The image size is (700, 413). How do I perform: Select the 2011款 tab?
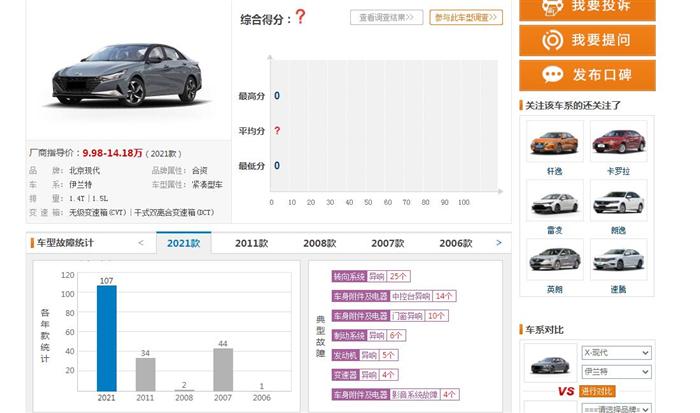[251, 243]
